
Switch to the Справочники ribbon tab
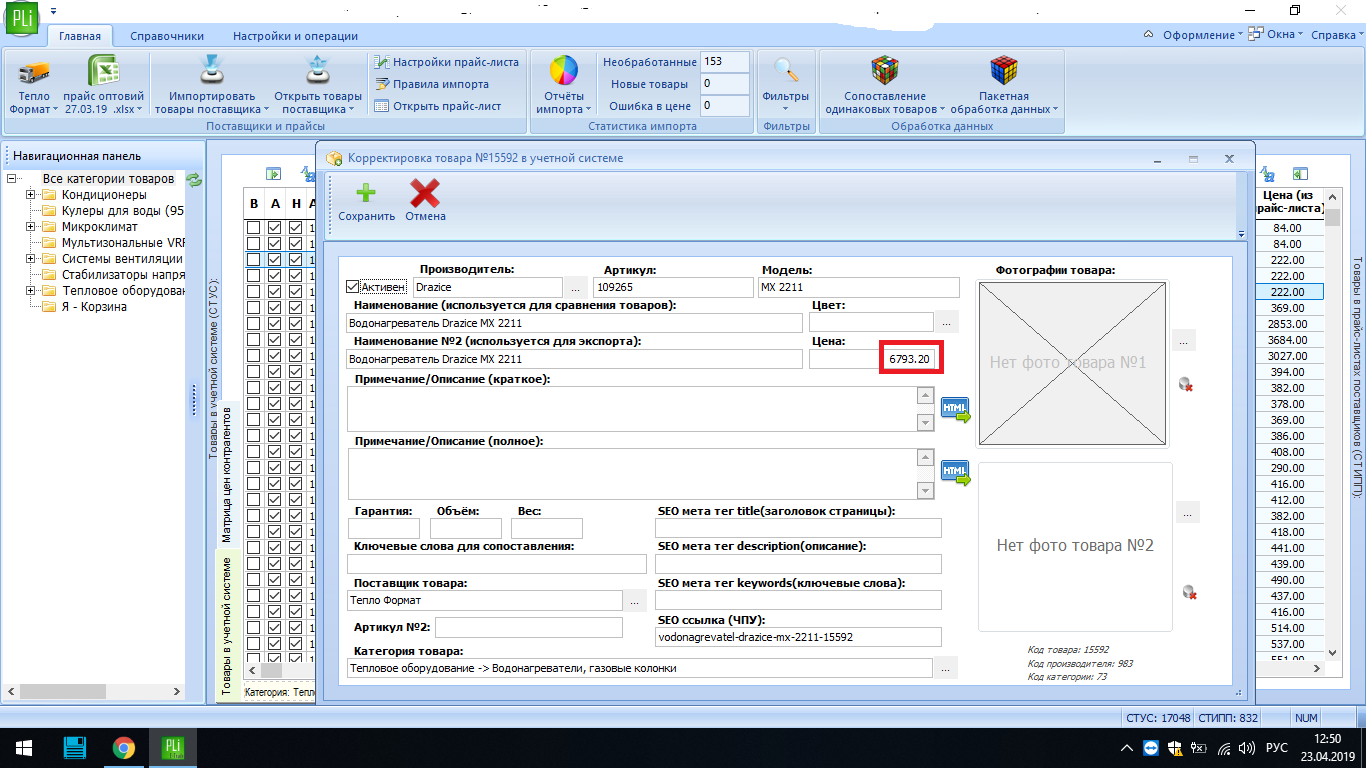(167, 36)
